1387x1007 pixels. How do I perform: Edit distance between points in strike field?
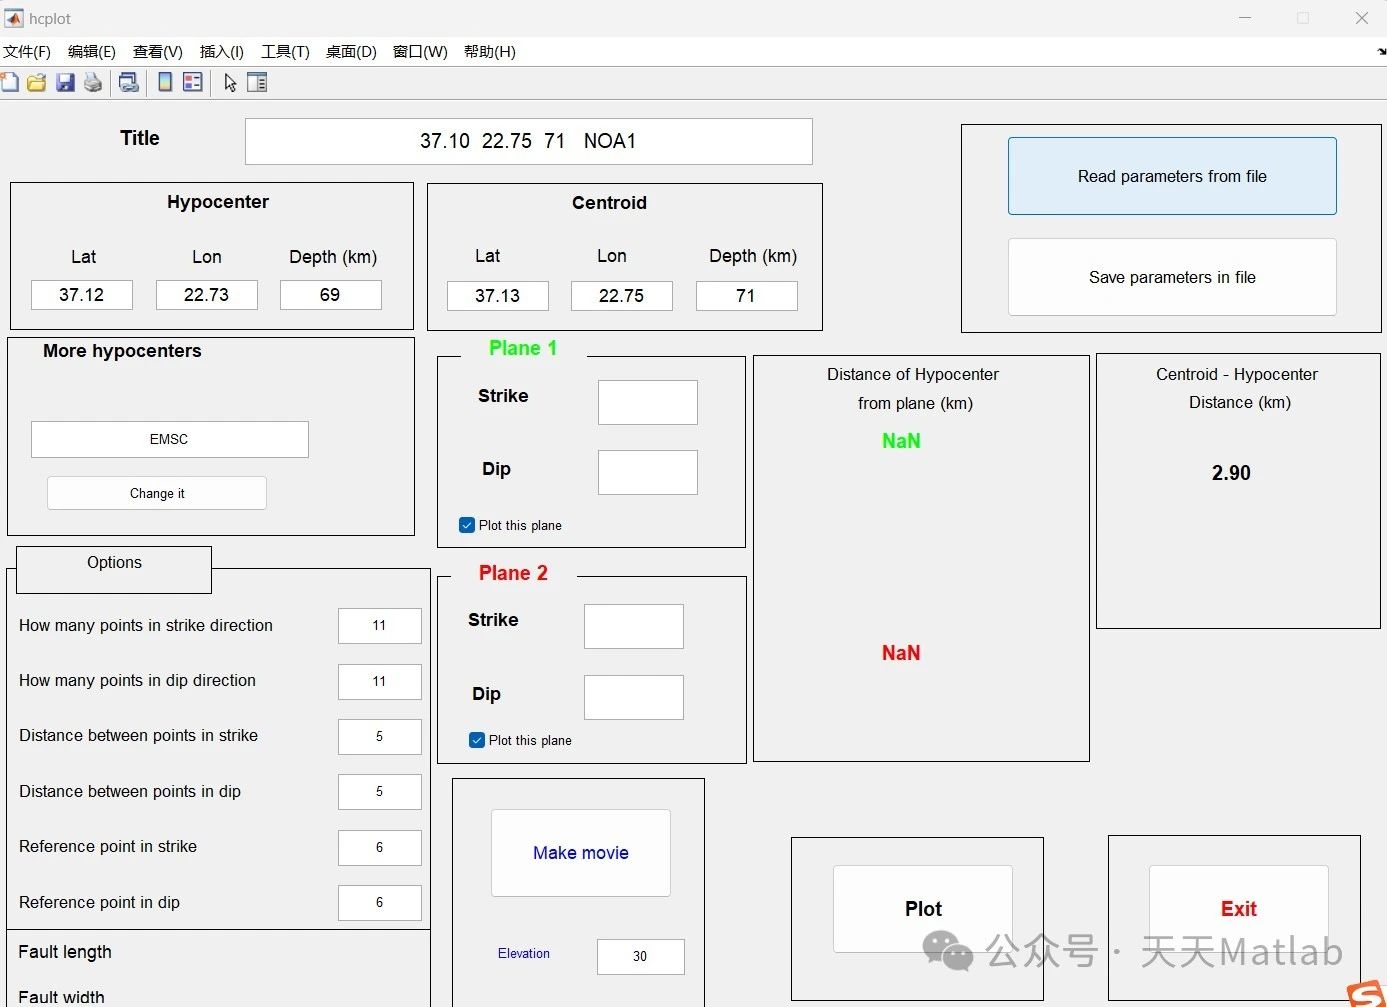380,737
